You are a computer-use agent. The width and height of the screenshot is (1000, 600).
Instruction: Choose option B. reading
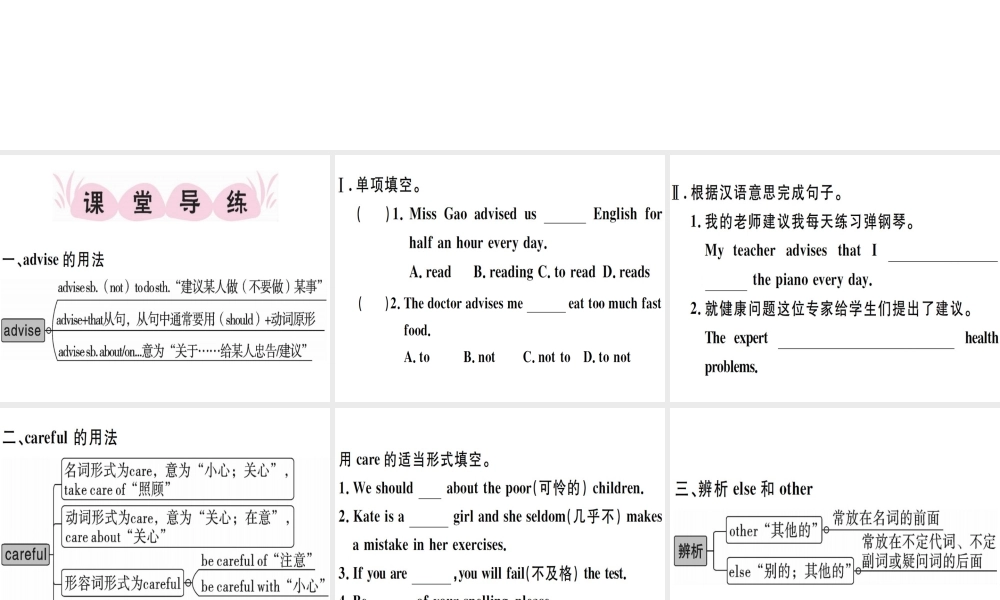[503, 272]
